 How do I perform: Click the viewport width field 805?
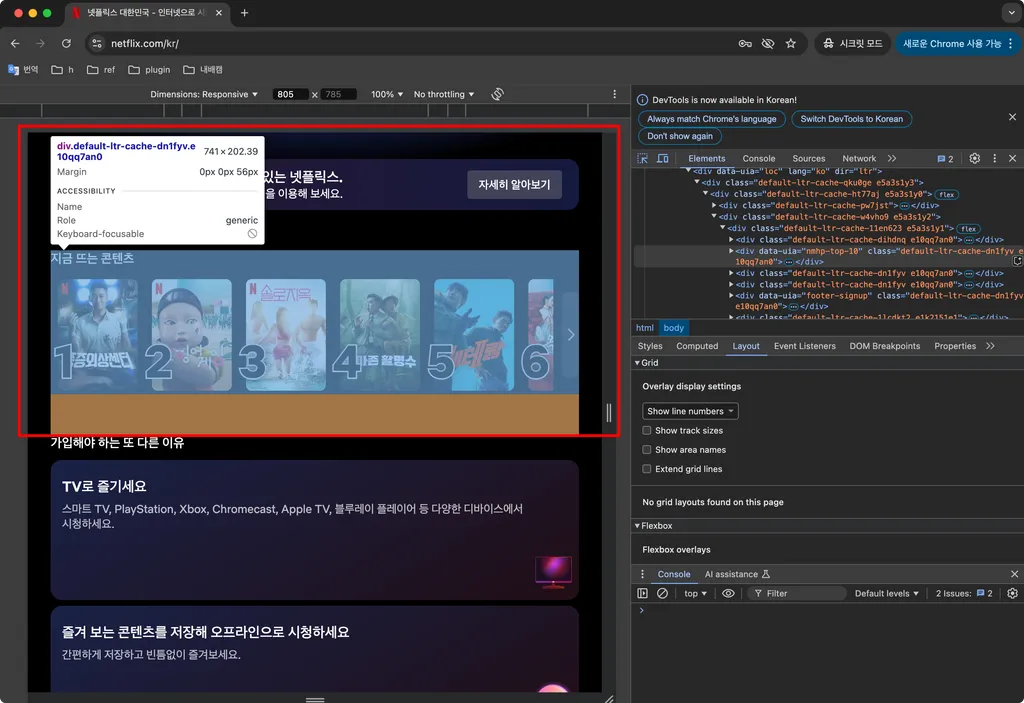point(289,94)
